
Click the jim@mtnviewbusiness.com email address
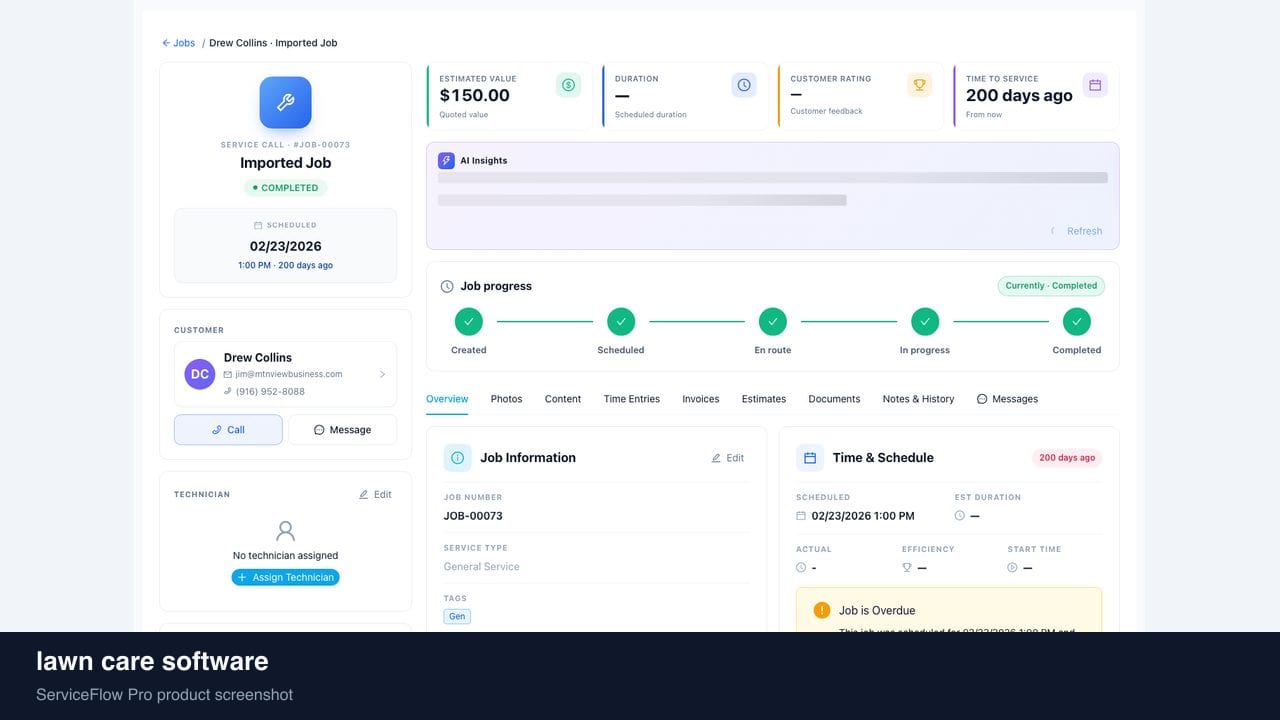tap(289, 374)
